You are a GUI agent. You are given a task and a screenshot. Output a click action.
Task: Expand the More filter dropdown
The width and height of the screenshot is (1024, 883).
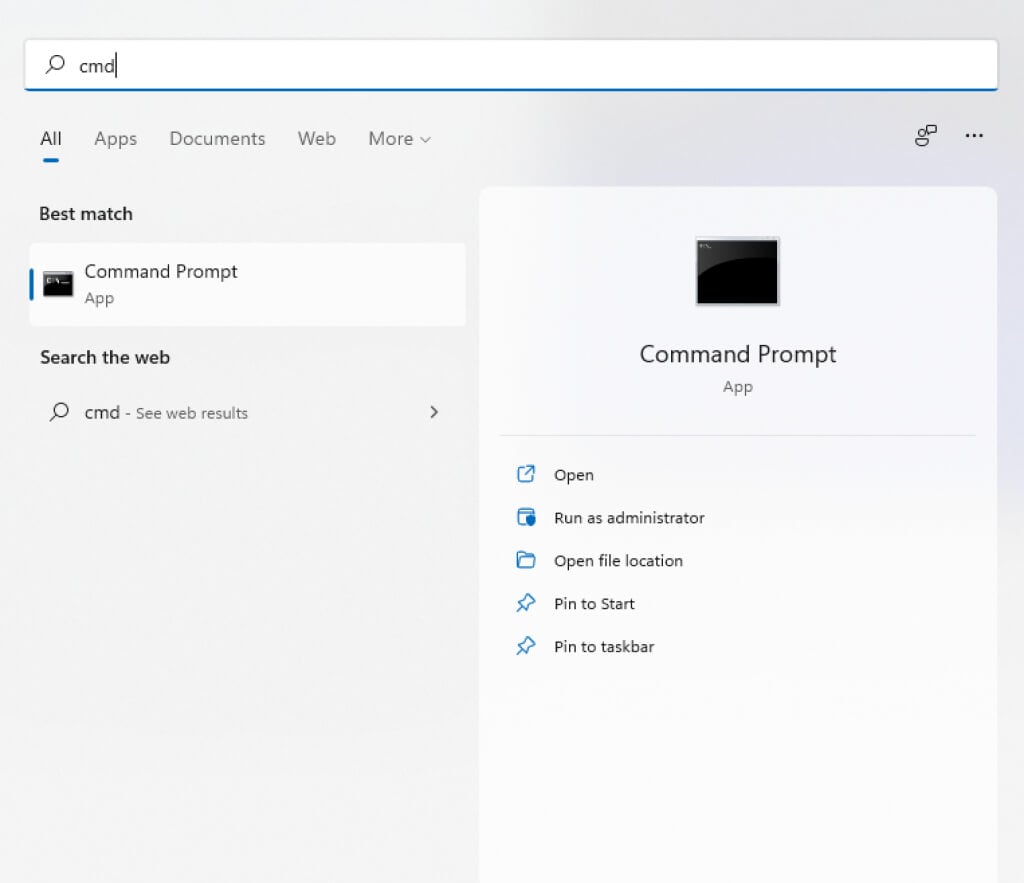point(399,139)
